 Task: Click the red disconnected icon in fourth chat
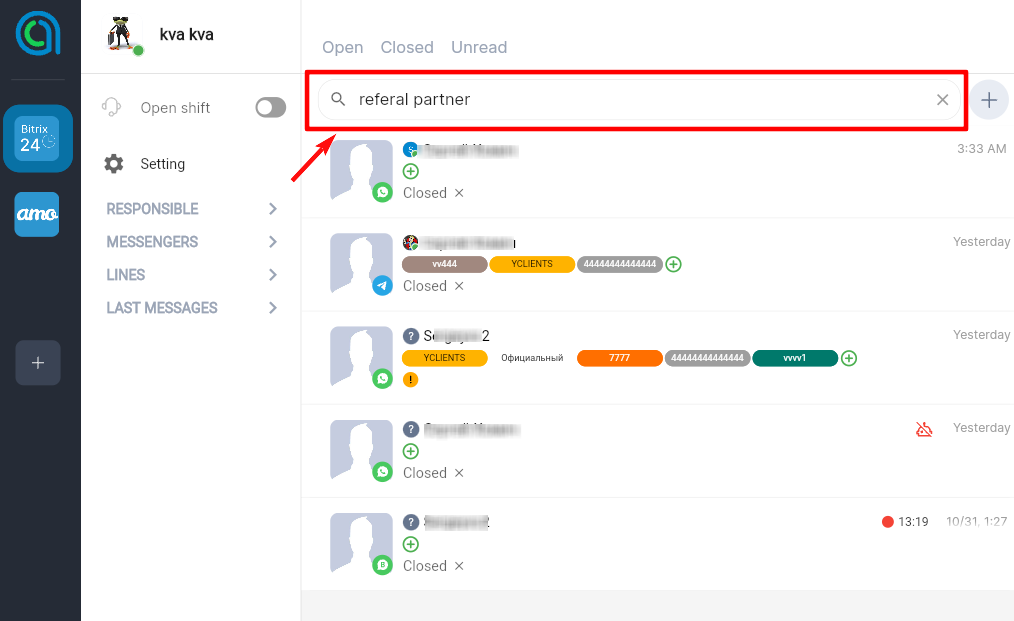(924, 429)
